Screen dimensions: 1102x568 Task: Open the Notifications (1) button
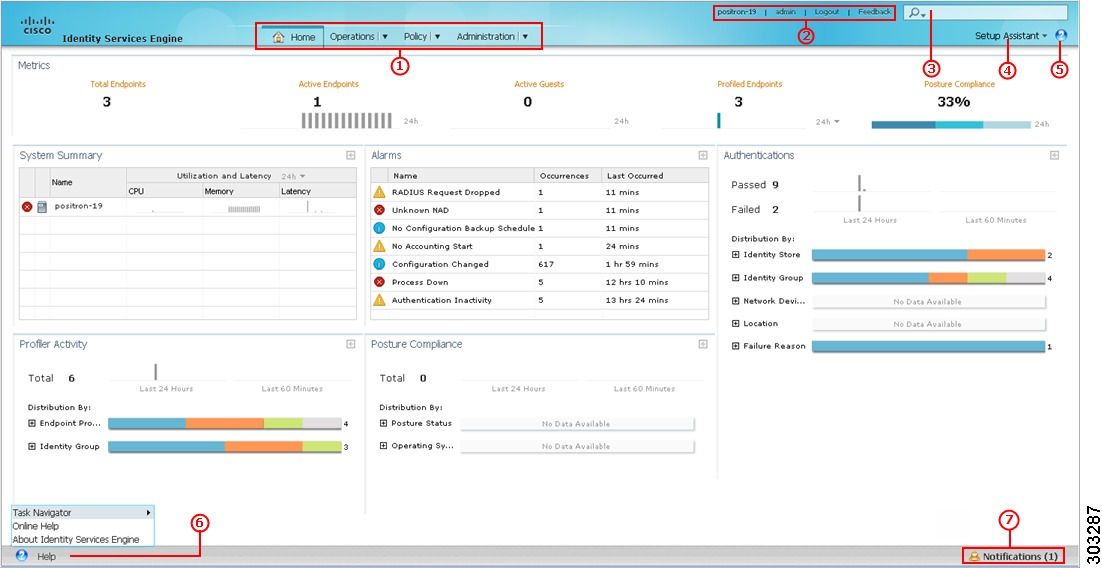(1013, 556)
